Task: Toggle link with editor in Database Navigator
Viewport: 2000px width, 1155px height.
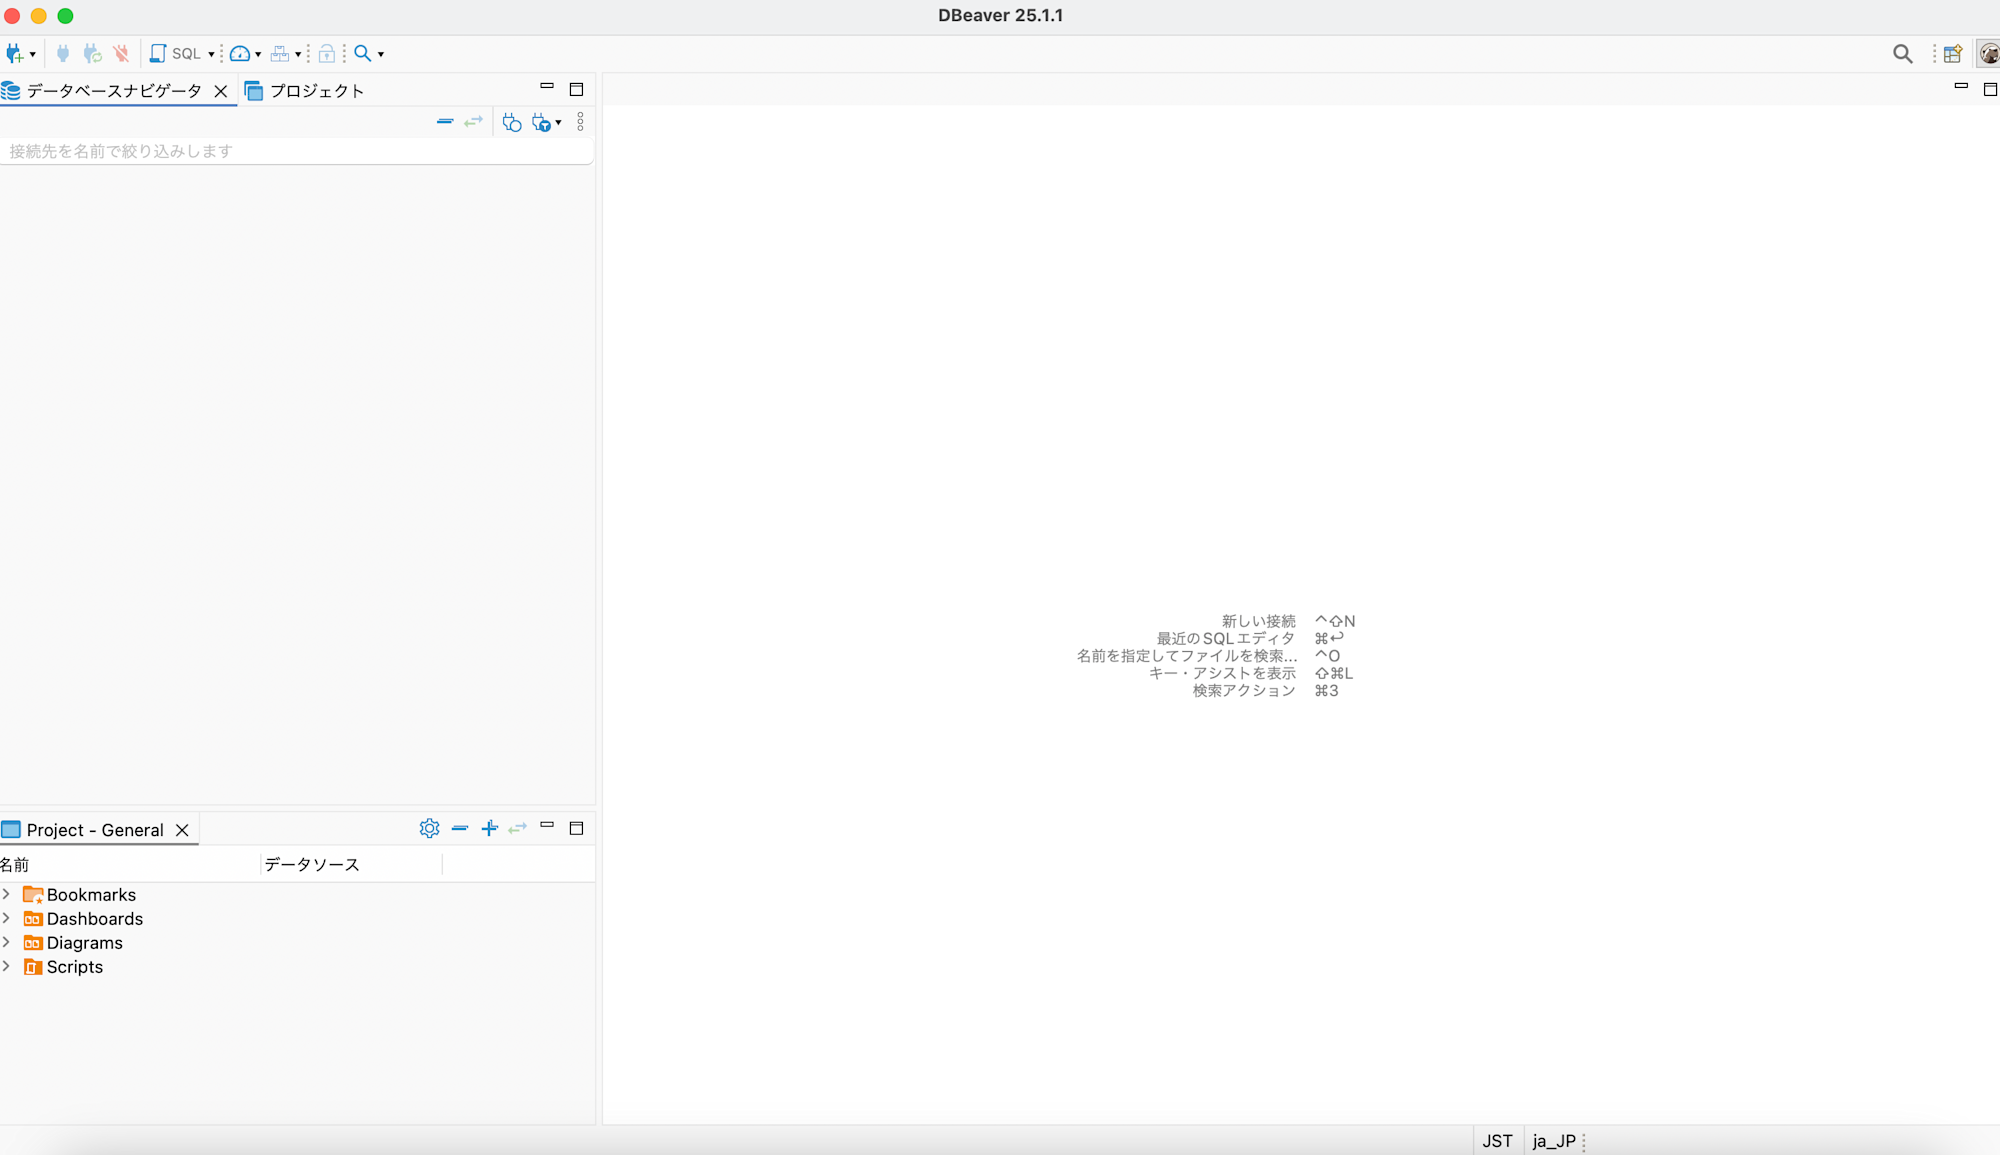Action: (474, 122)
